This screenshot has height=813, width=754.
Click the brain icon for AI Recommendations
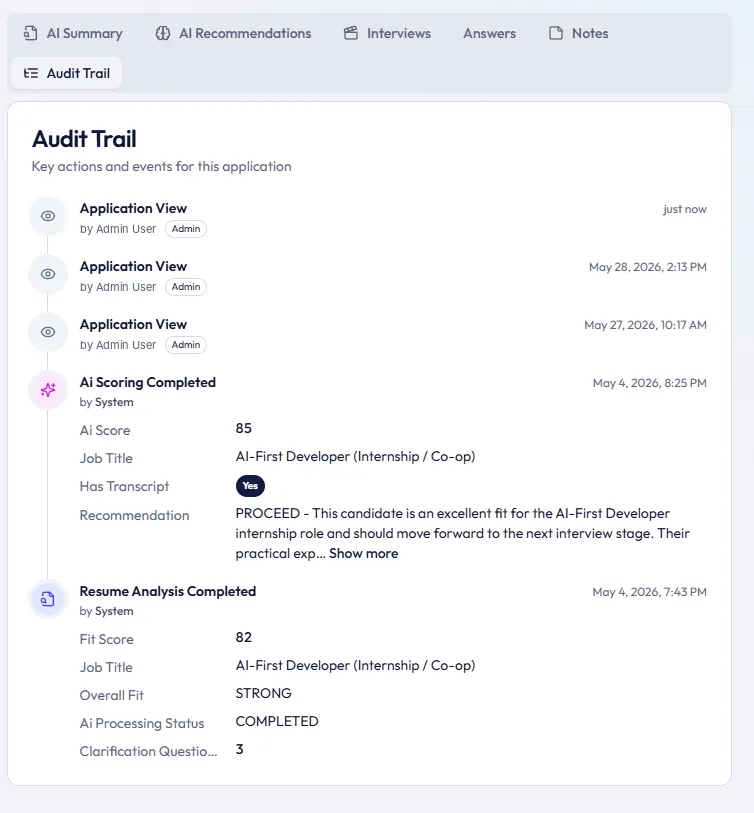point(163,33)
